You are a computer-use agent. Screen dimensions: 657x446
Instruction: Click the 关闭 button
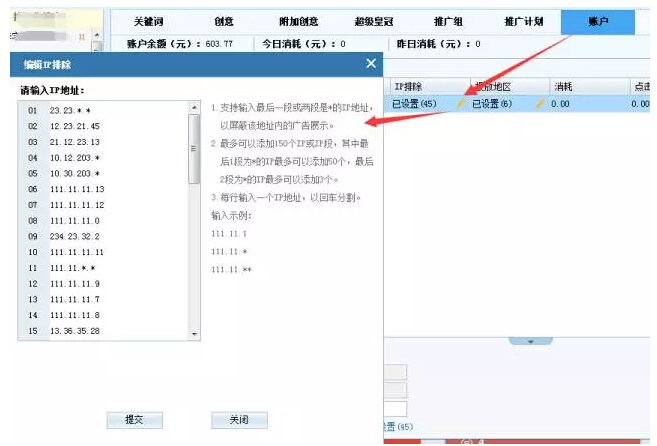[x=239, y=420]
